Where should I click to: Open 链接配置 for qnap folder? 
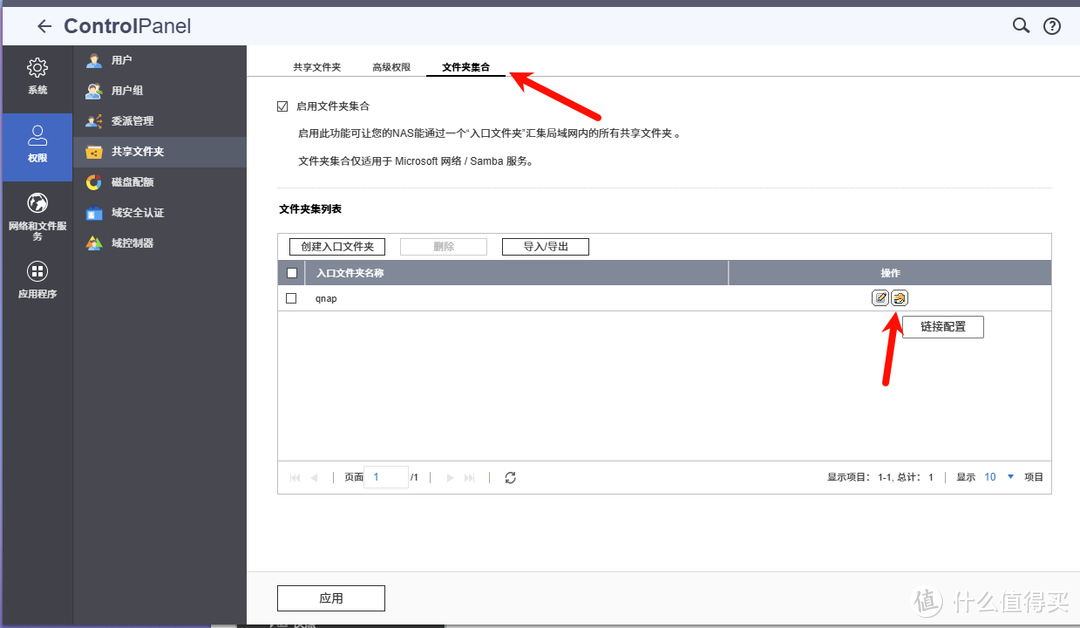tap(900, 297)
